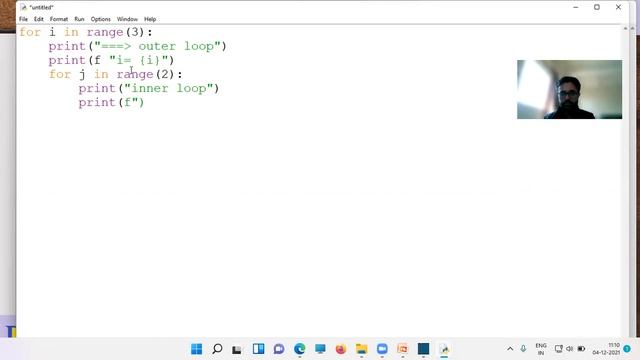Launch Firefox from the taskbar

pyautogui.click(x=341, y=349)
